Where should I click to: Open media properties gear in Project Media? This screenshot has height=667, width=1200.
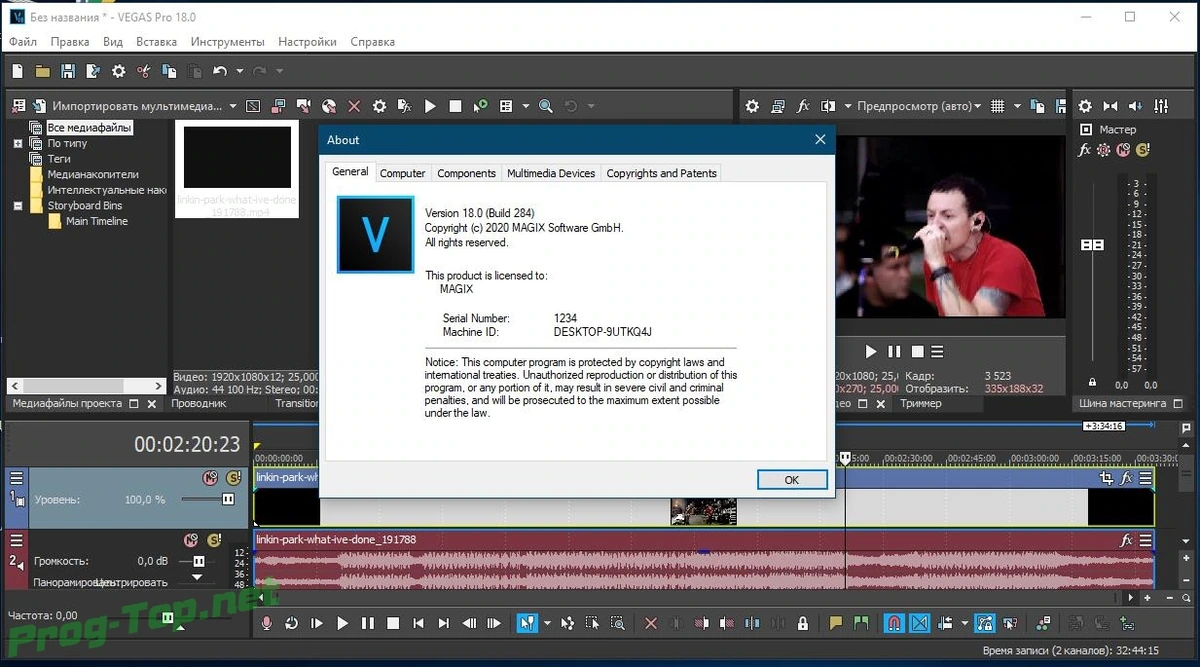coord(379,105)
